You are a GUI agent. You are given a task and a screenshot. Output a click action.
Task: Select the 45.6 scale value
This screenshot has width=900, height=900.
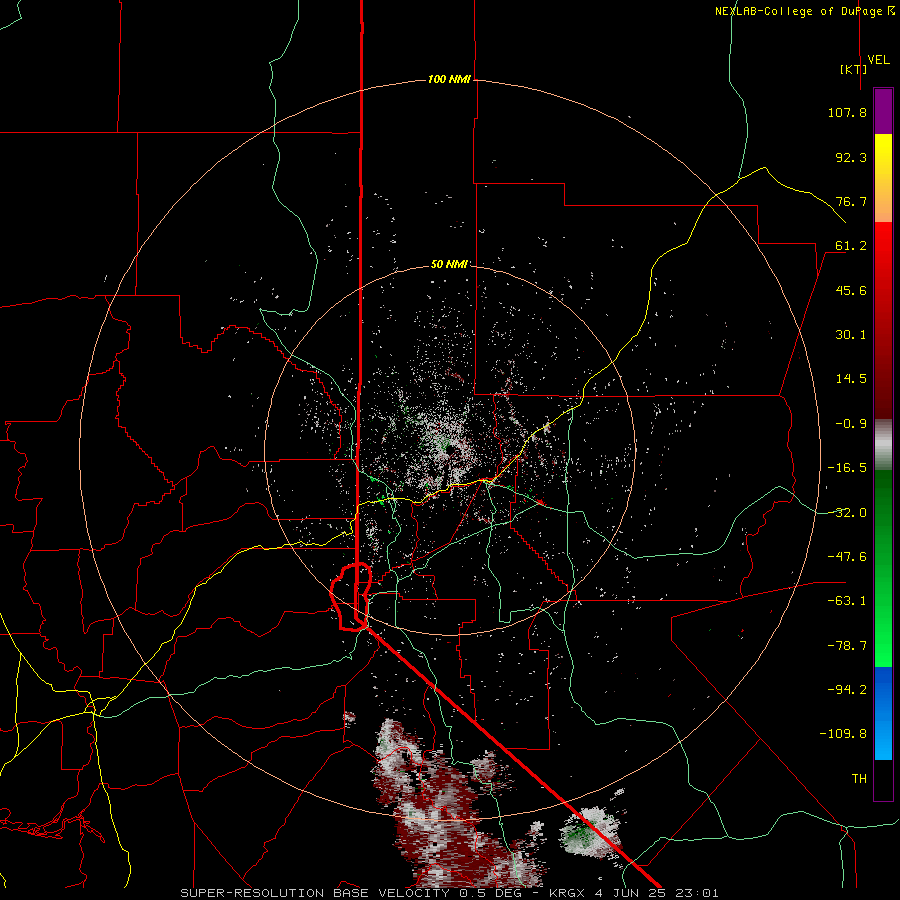click(851, 290)
